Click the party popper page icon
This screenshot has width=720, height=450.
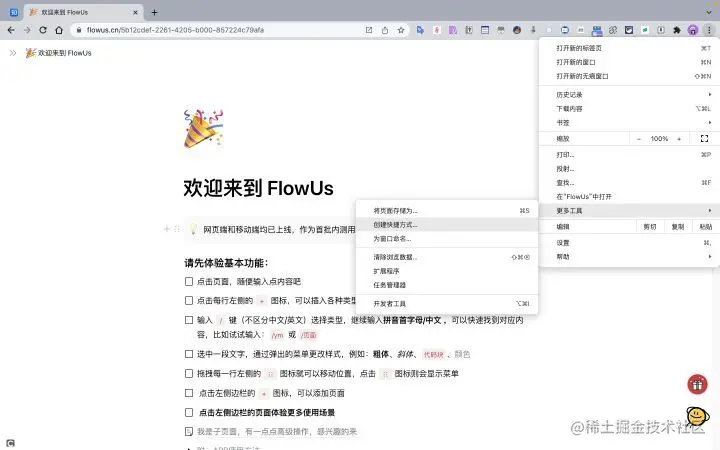click(x=203, y=129)
